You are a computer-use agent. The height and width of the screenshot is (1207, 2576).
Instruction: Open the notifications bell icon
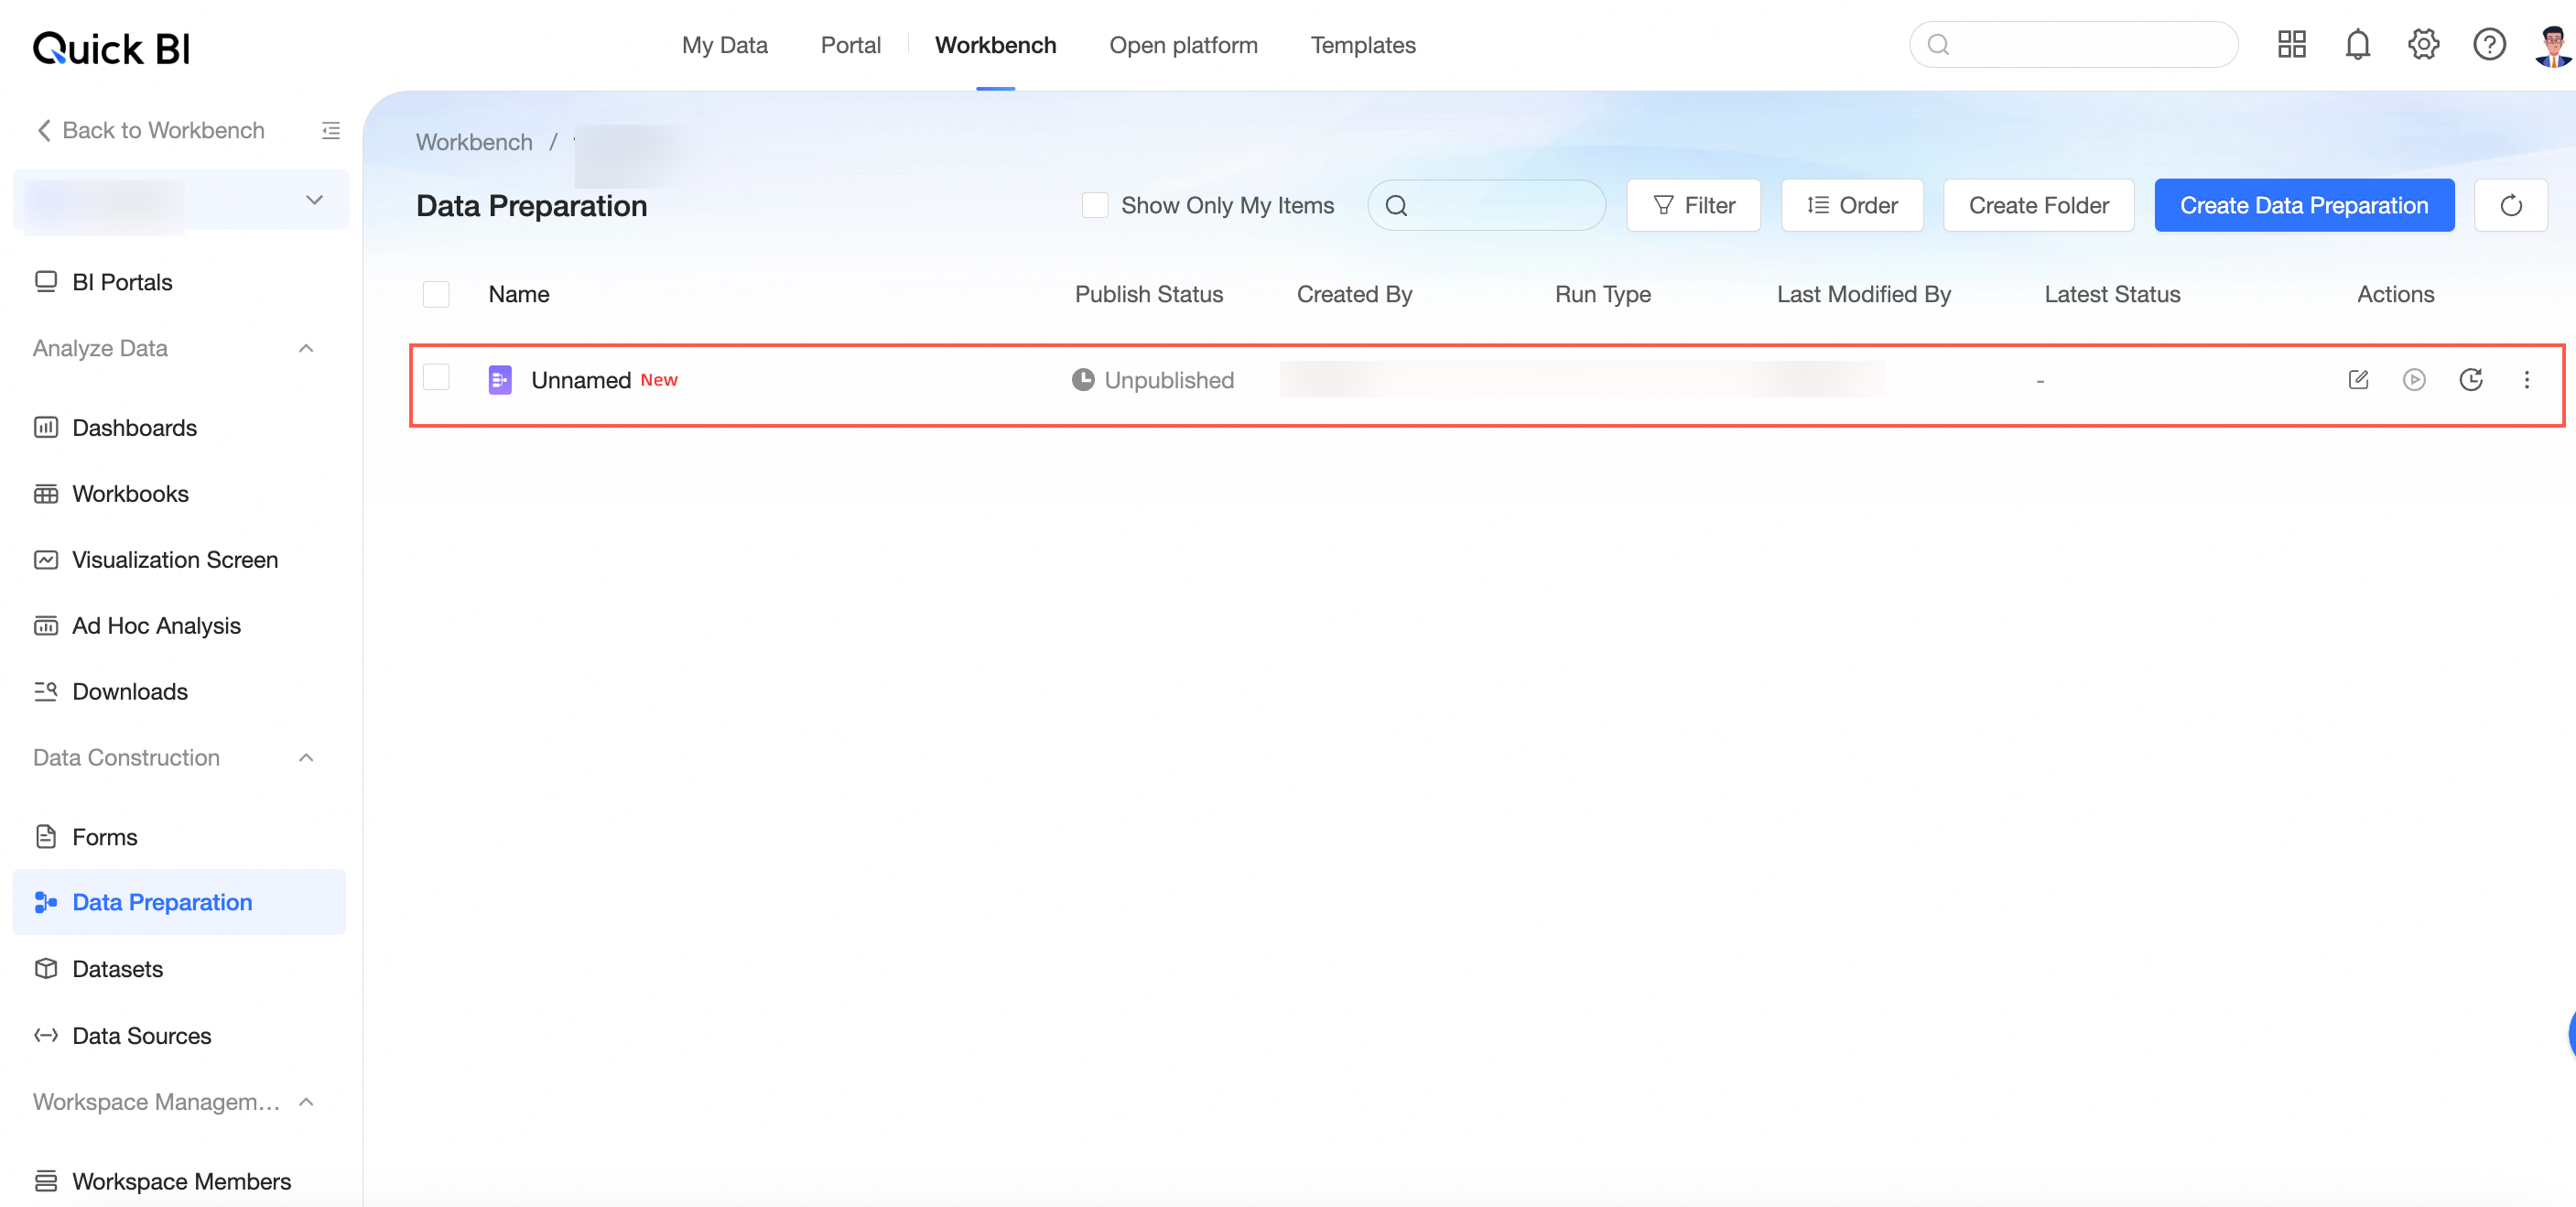[x=2357, y=44]
